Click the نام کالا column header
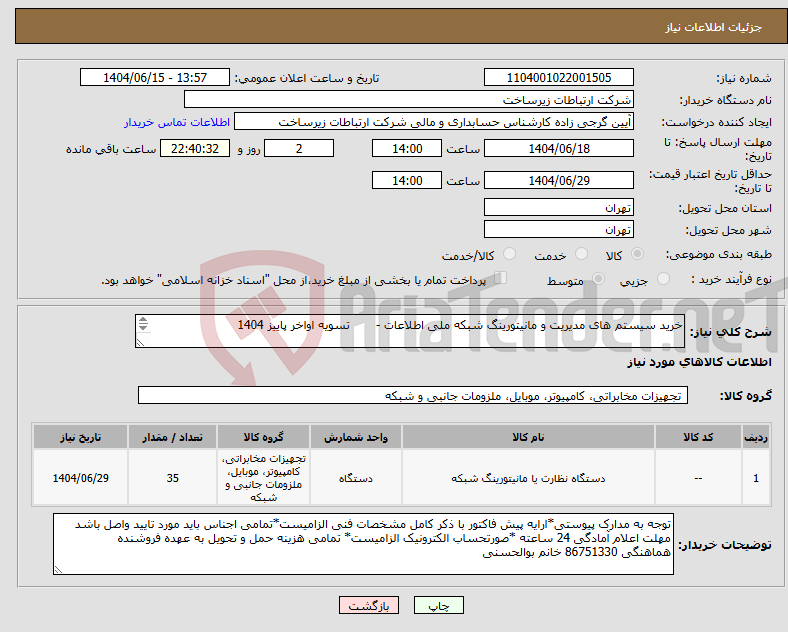 (528, 437)
